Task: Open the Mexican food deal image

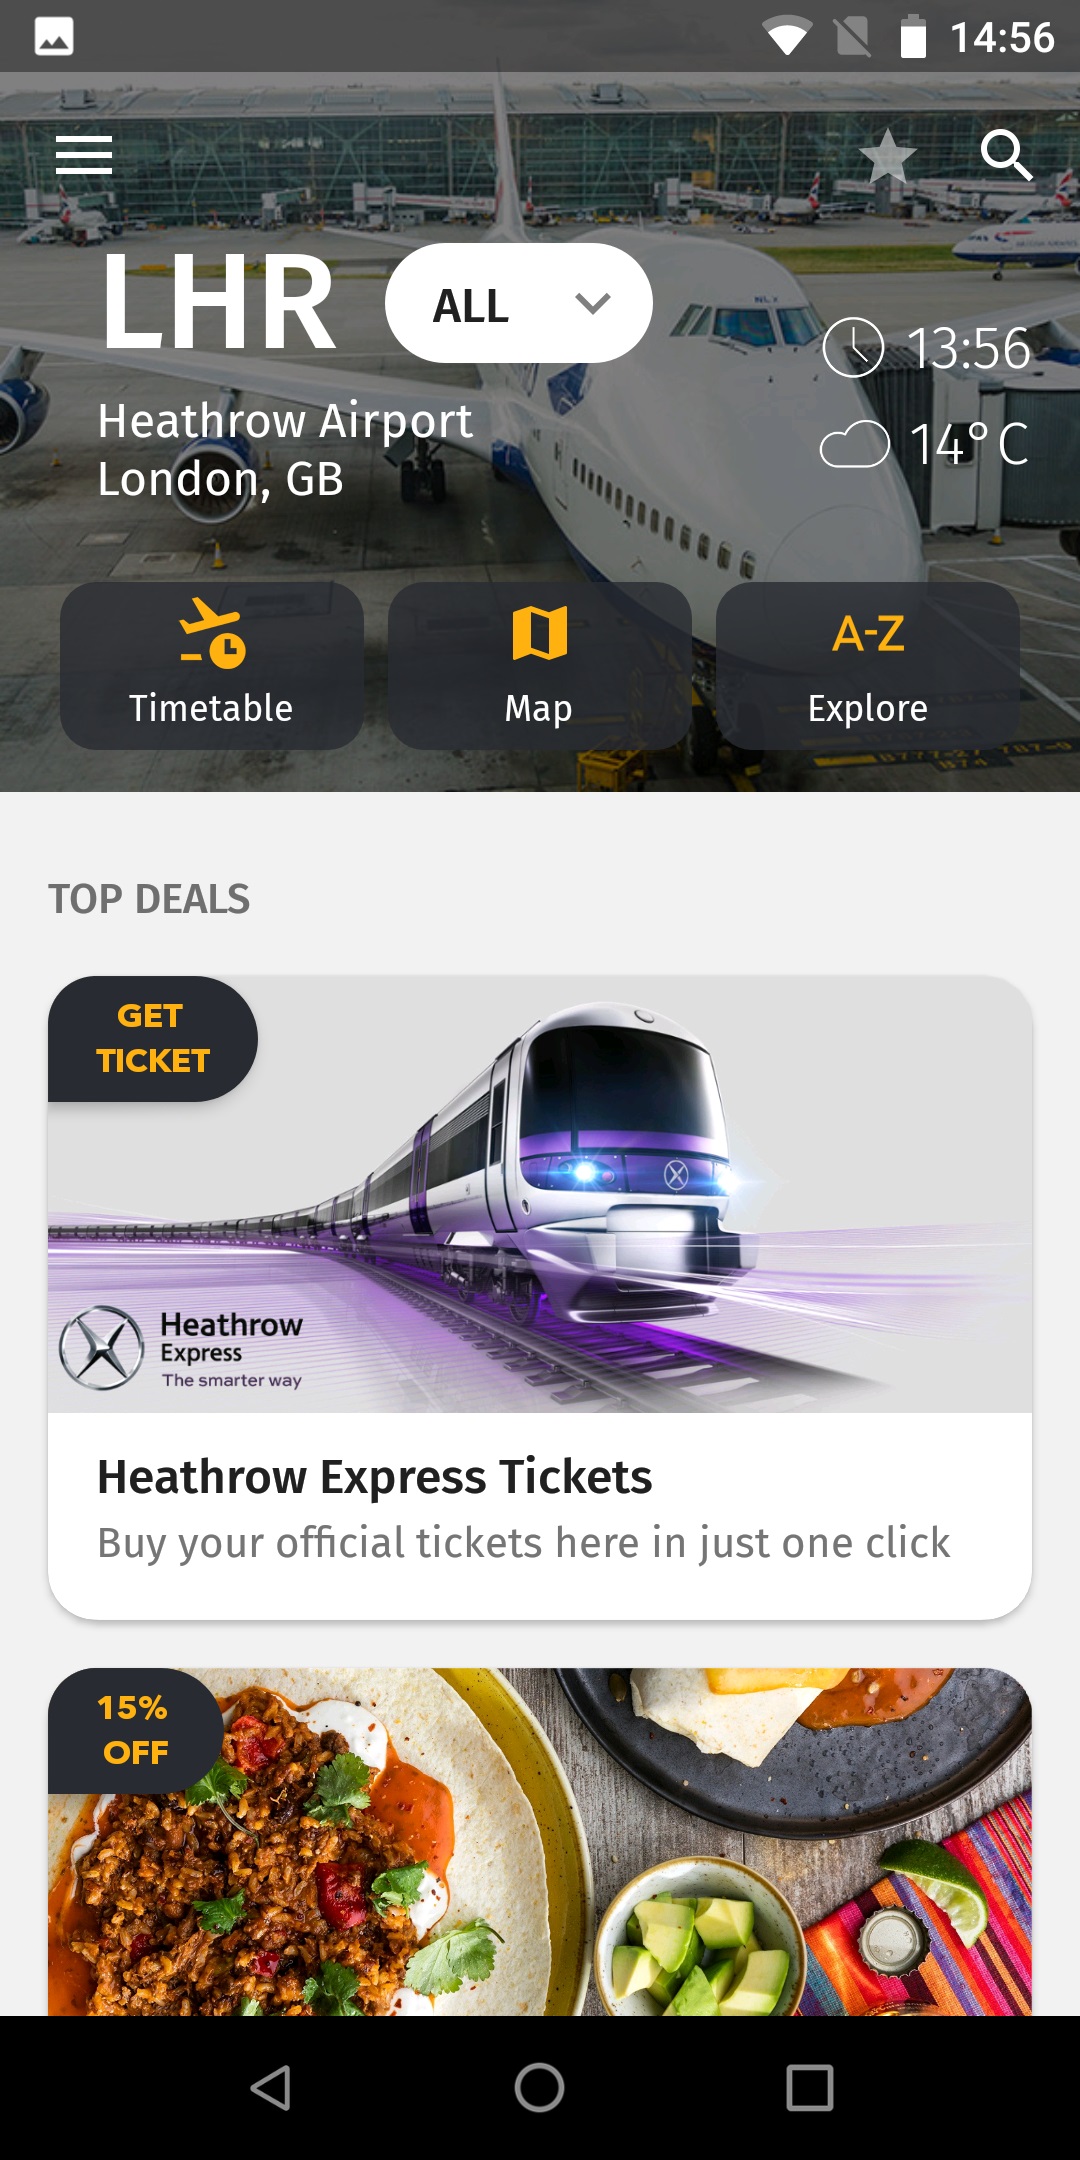Action: [x=540, y=1841]
